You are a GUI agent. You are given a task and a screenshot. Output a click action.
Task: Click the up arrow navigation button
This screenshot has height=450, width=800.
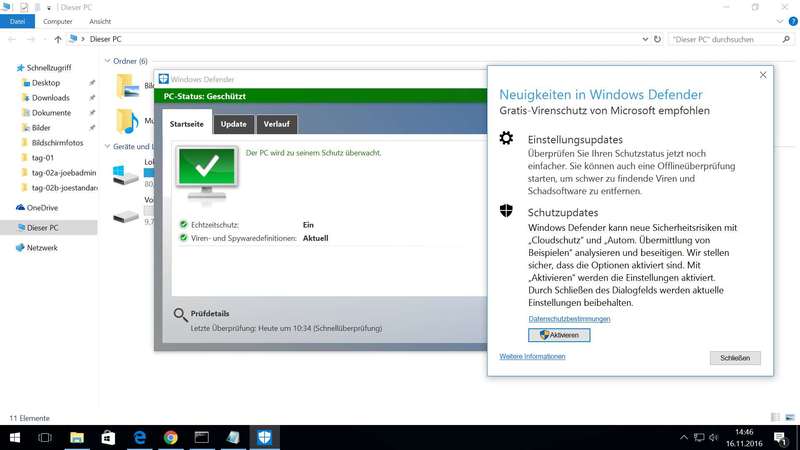(x=58, y=39)
